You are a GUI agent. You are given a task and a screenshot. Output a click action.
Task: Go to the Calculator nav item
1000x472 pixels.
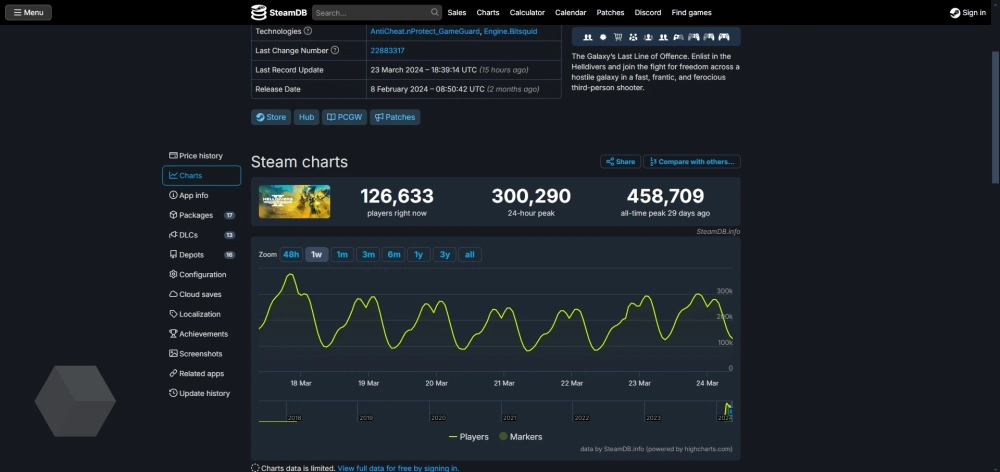click(x=527, y=13)
